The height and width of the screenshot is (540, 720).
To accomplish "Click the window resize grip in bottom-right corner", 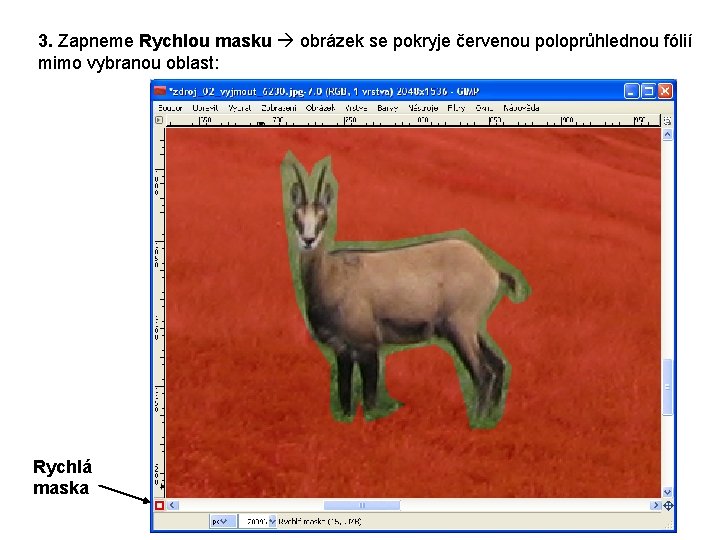I will [669, 524].
